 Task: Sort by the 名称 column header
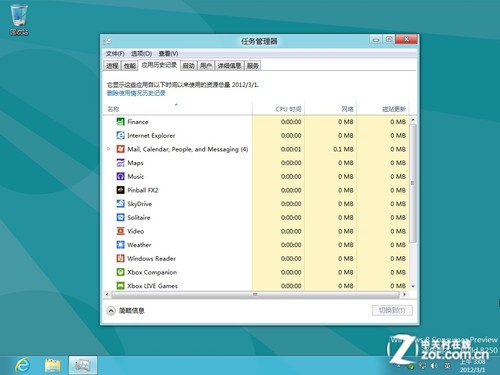(178, 109)
